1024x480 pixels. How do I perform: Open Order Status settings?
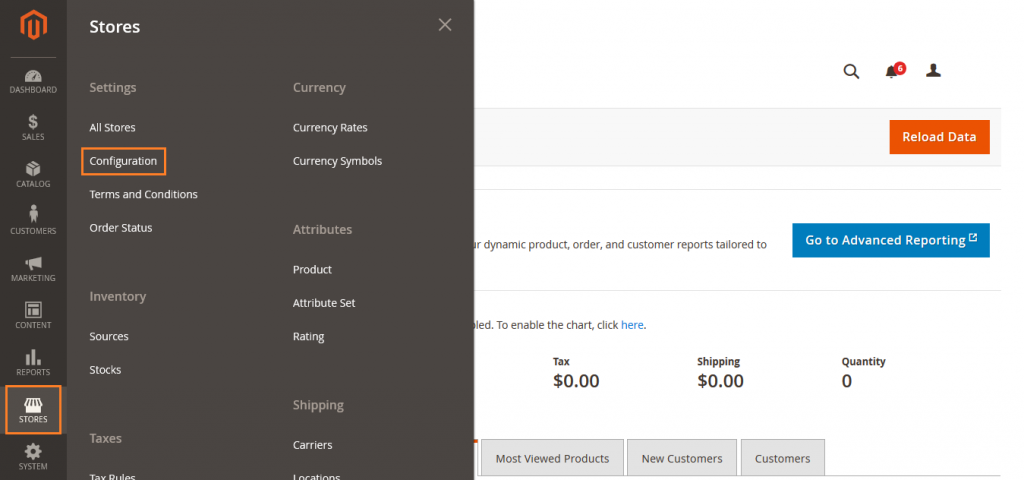(x=121, y=227)
